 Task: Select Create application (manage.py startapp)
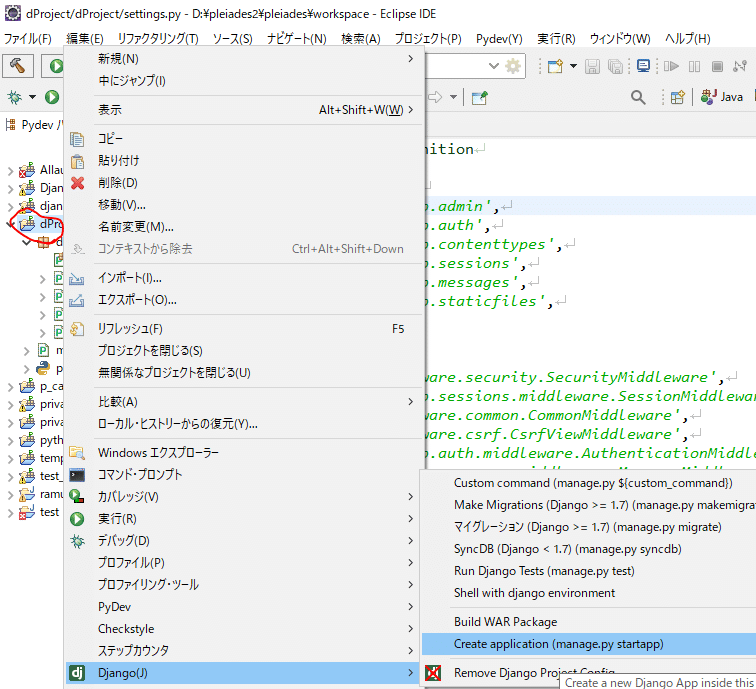click(589, 644)
